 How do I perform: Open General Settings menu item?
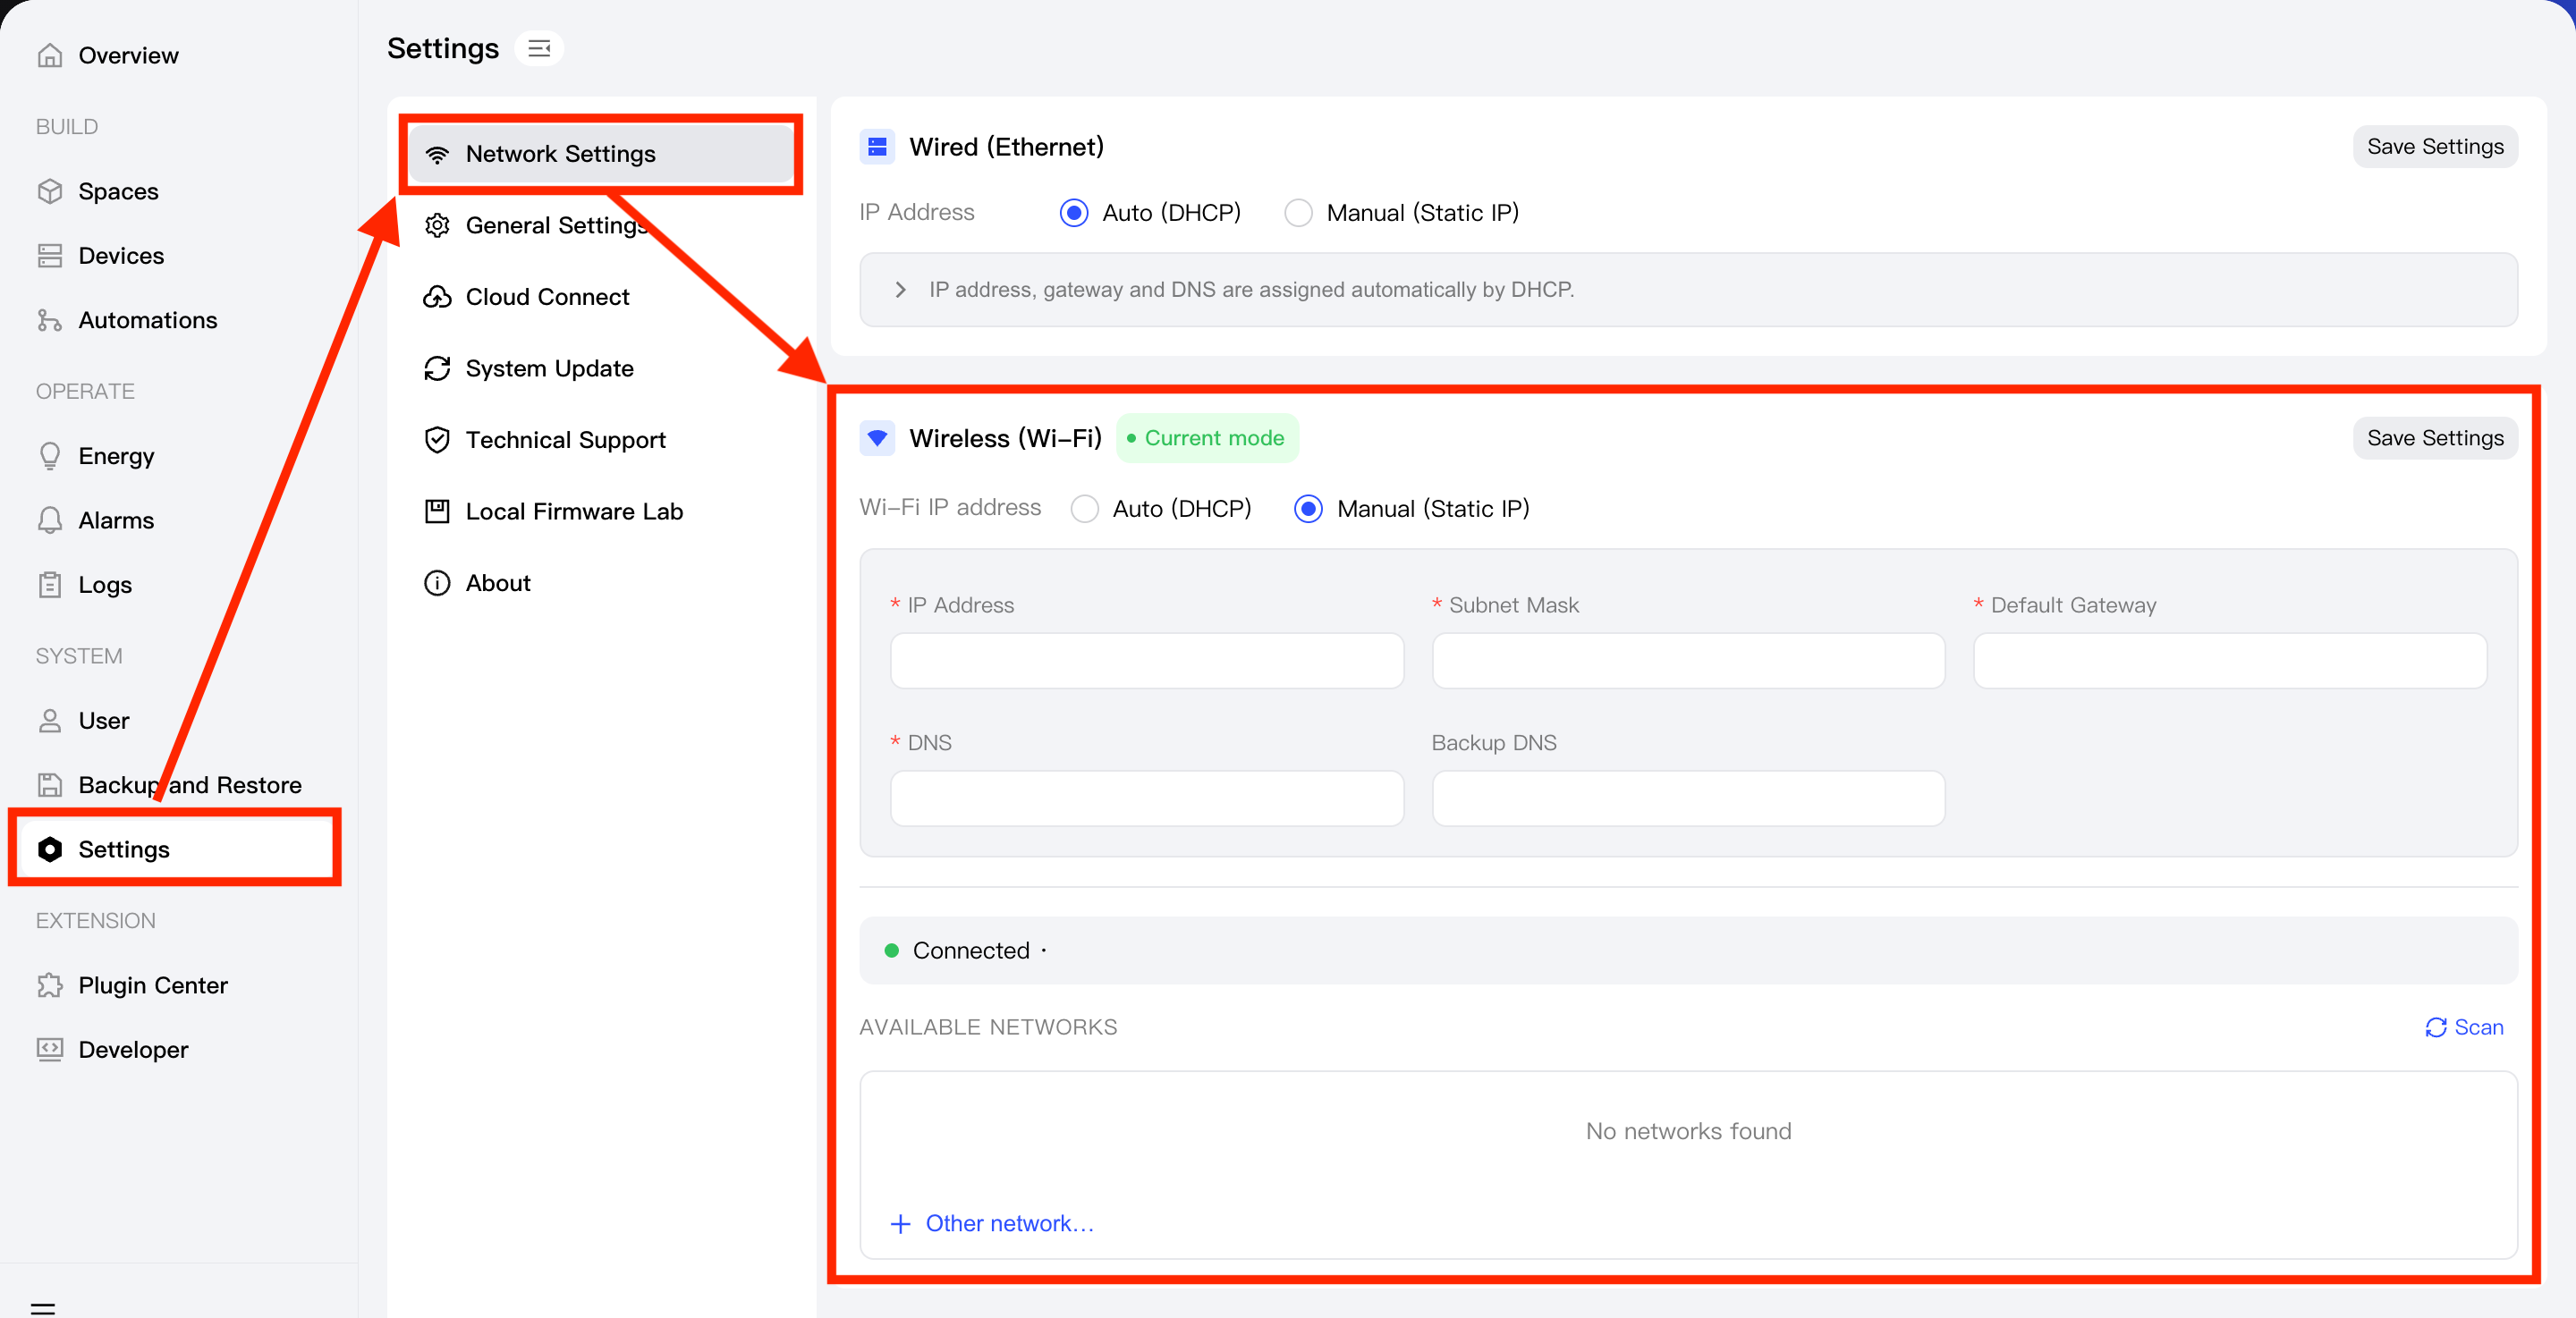pyautogui.click(x=601, y=225)
